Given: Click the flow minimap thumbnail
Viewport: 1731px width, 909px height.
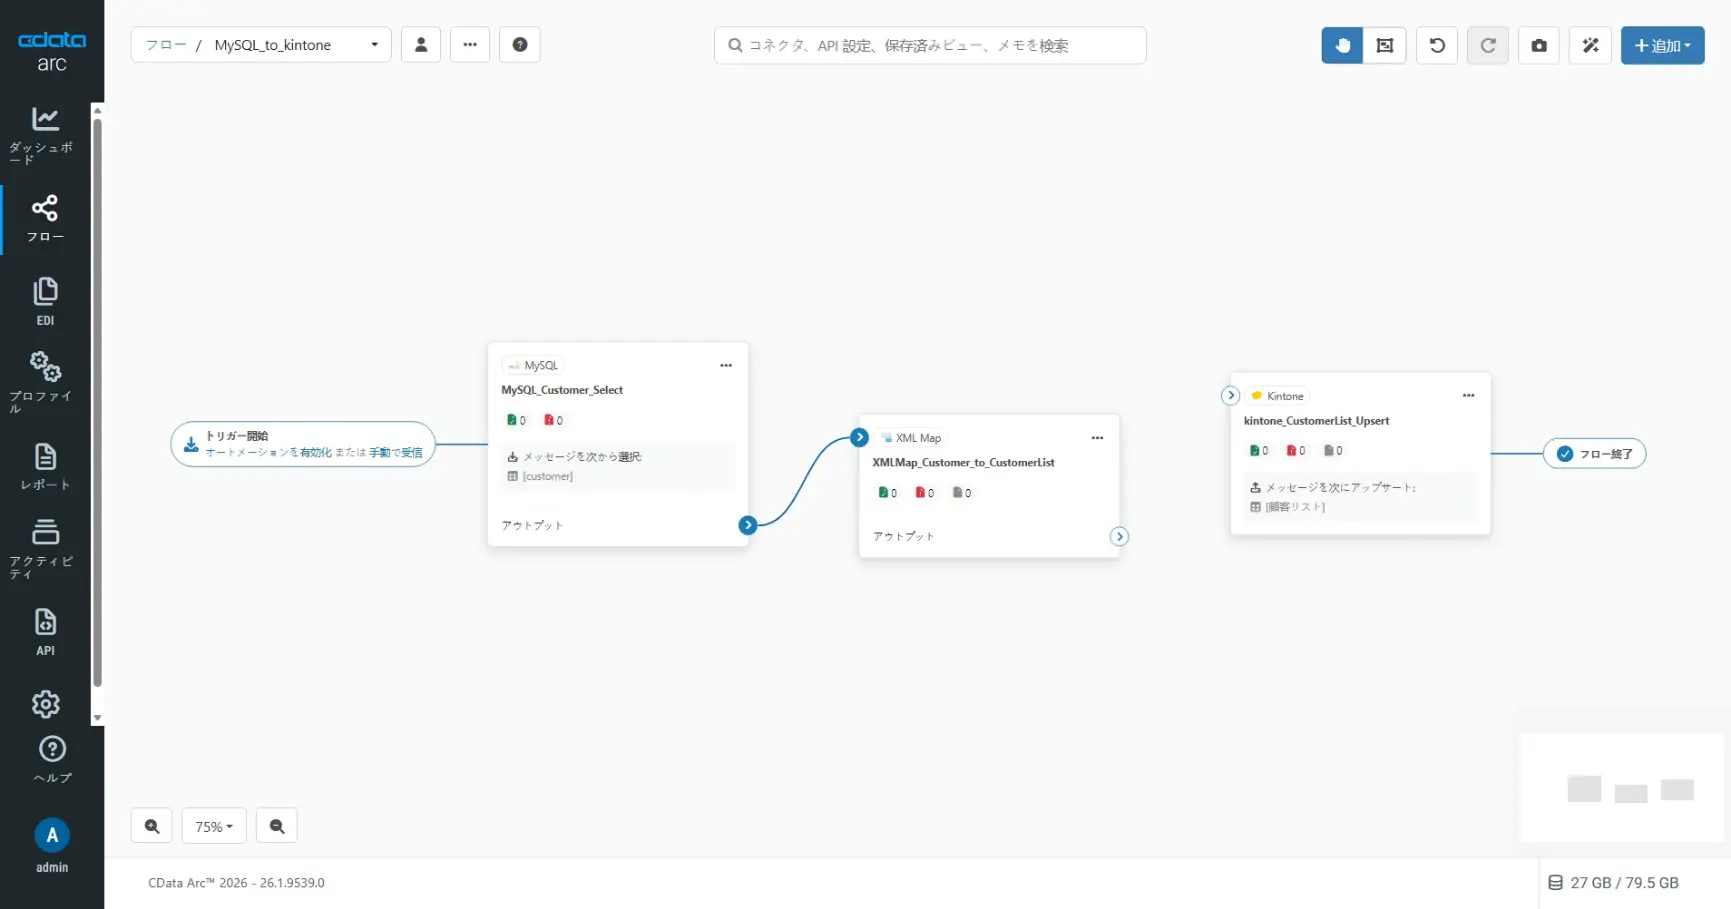Looking at the screenshot, I should (x=1621, y=787).
